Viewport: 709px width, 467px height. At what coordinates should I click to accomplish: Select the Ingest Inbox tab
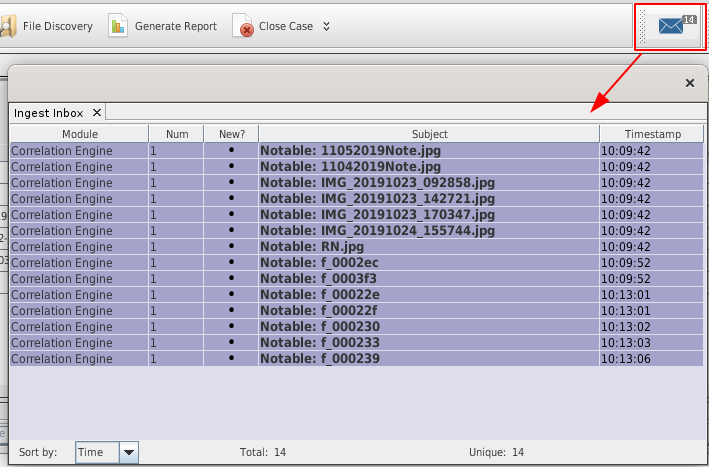coord(48,113)
